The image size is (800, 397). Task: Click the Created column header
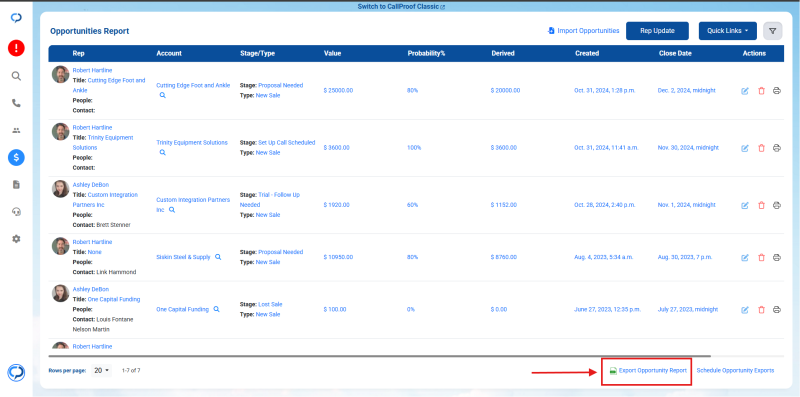coord(587,53)
